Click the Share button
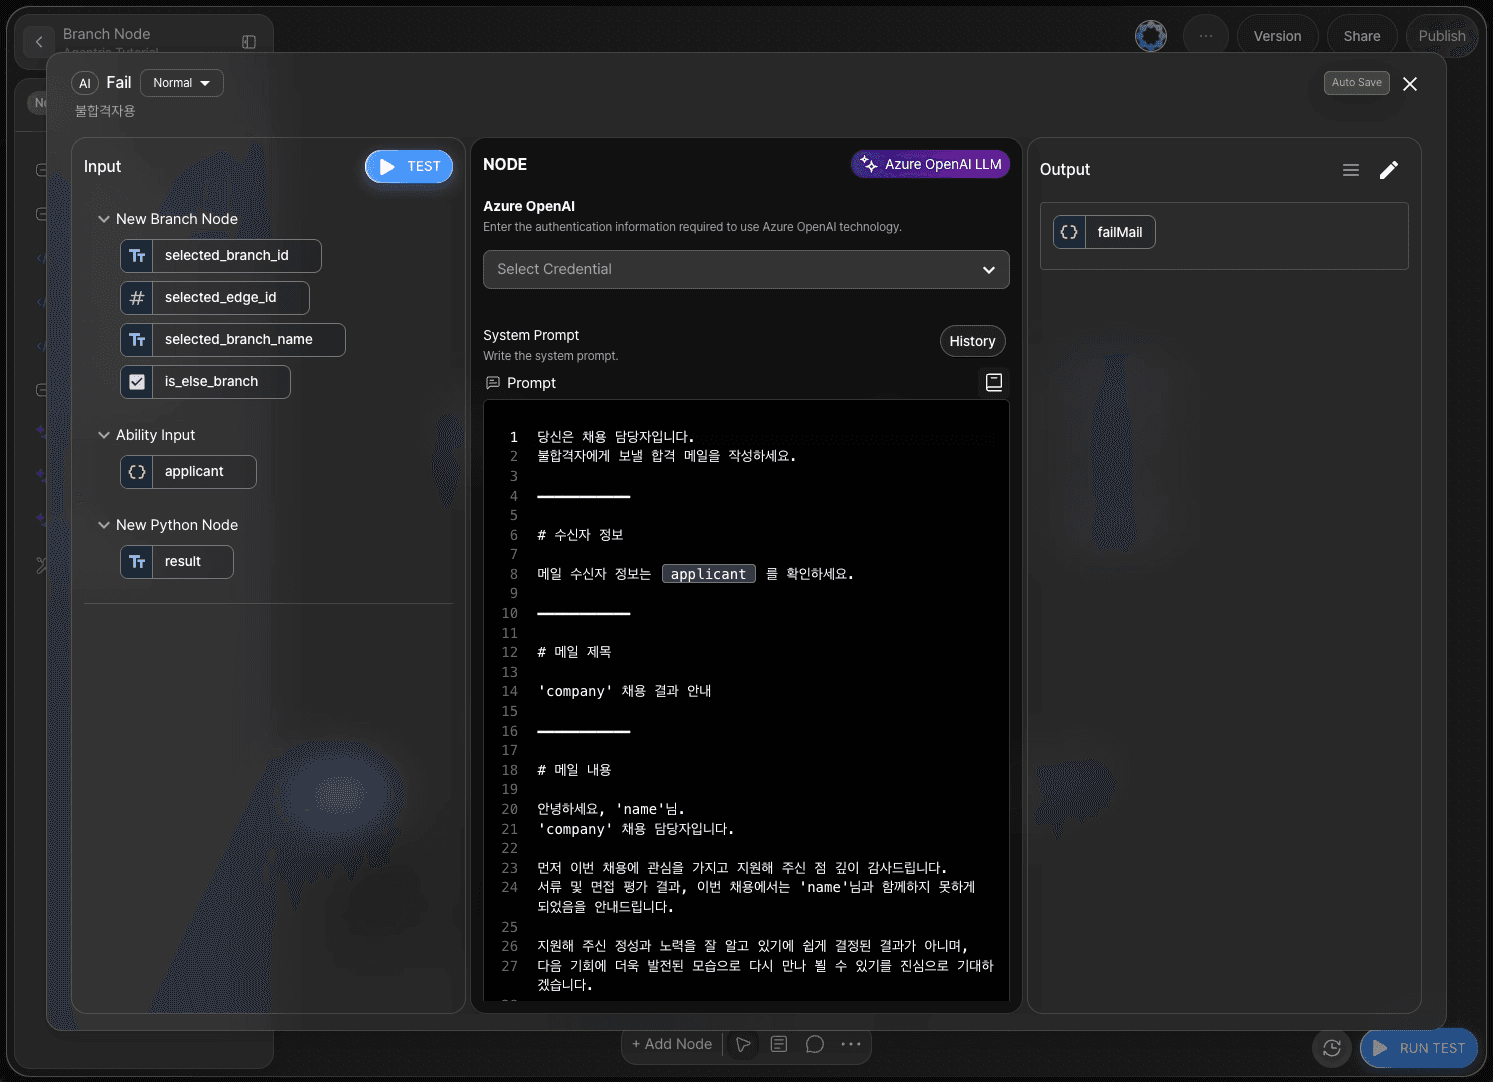Screen dimensions: 1493x1082 pyautogui.click(x=1361, y=36)
